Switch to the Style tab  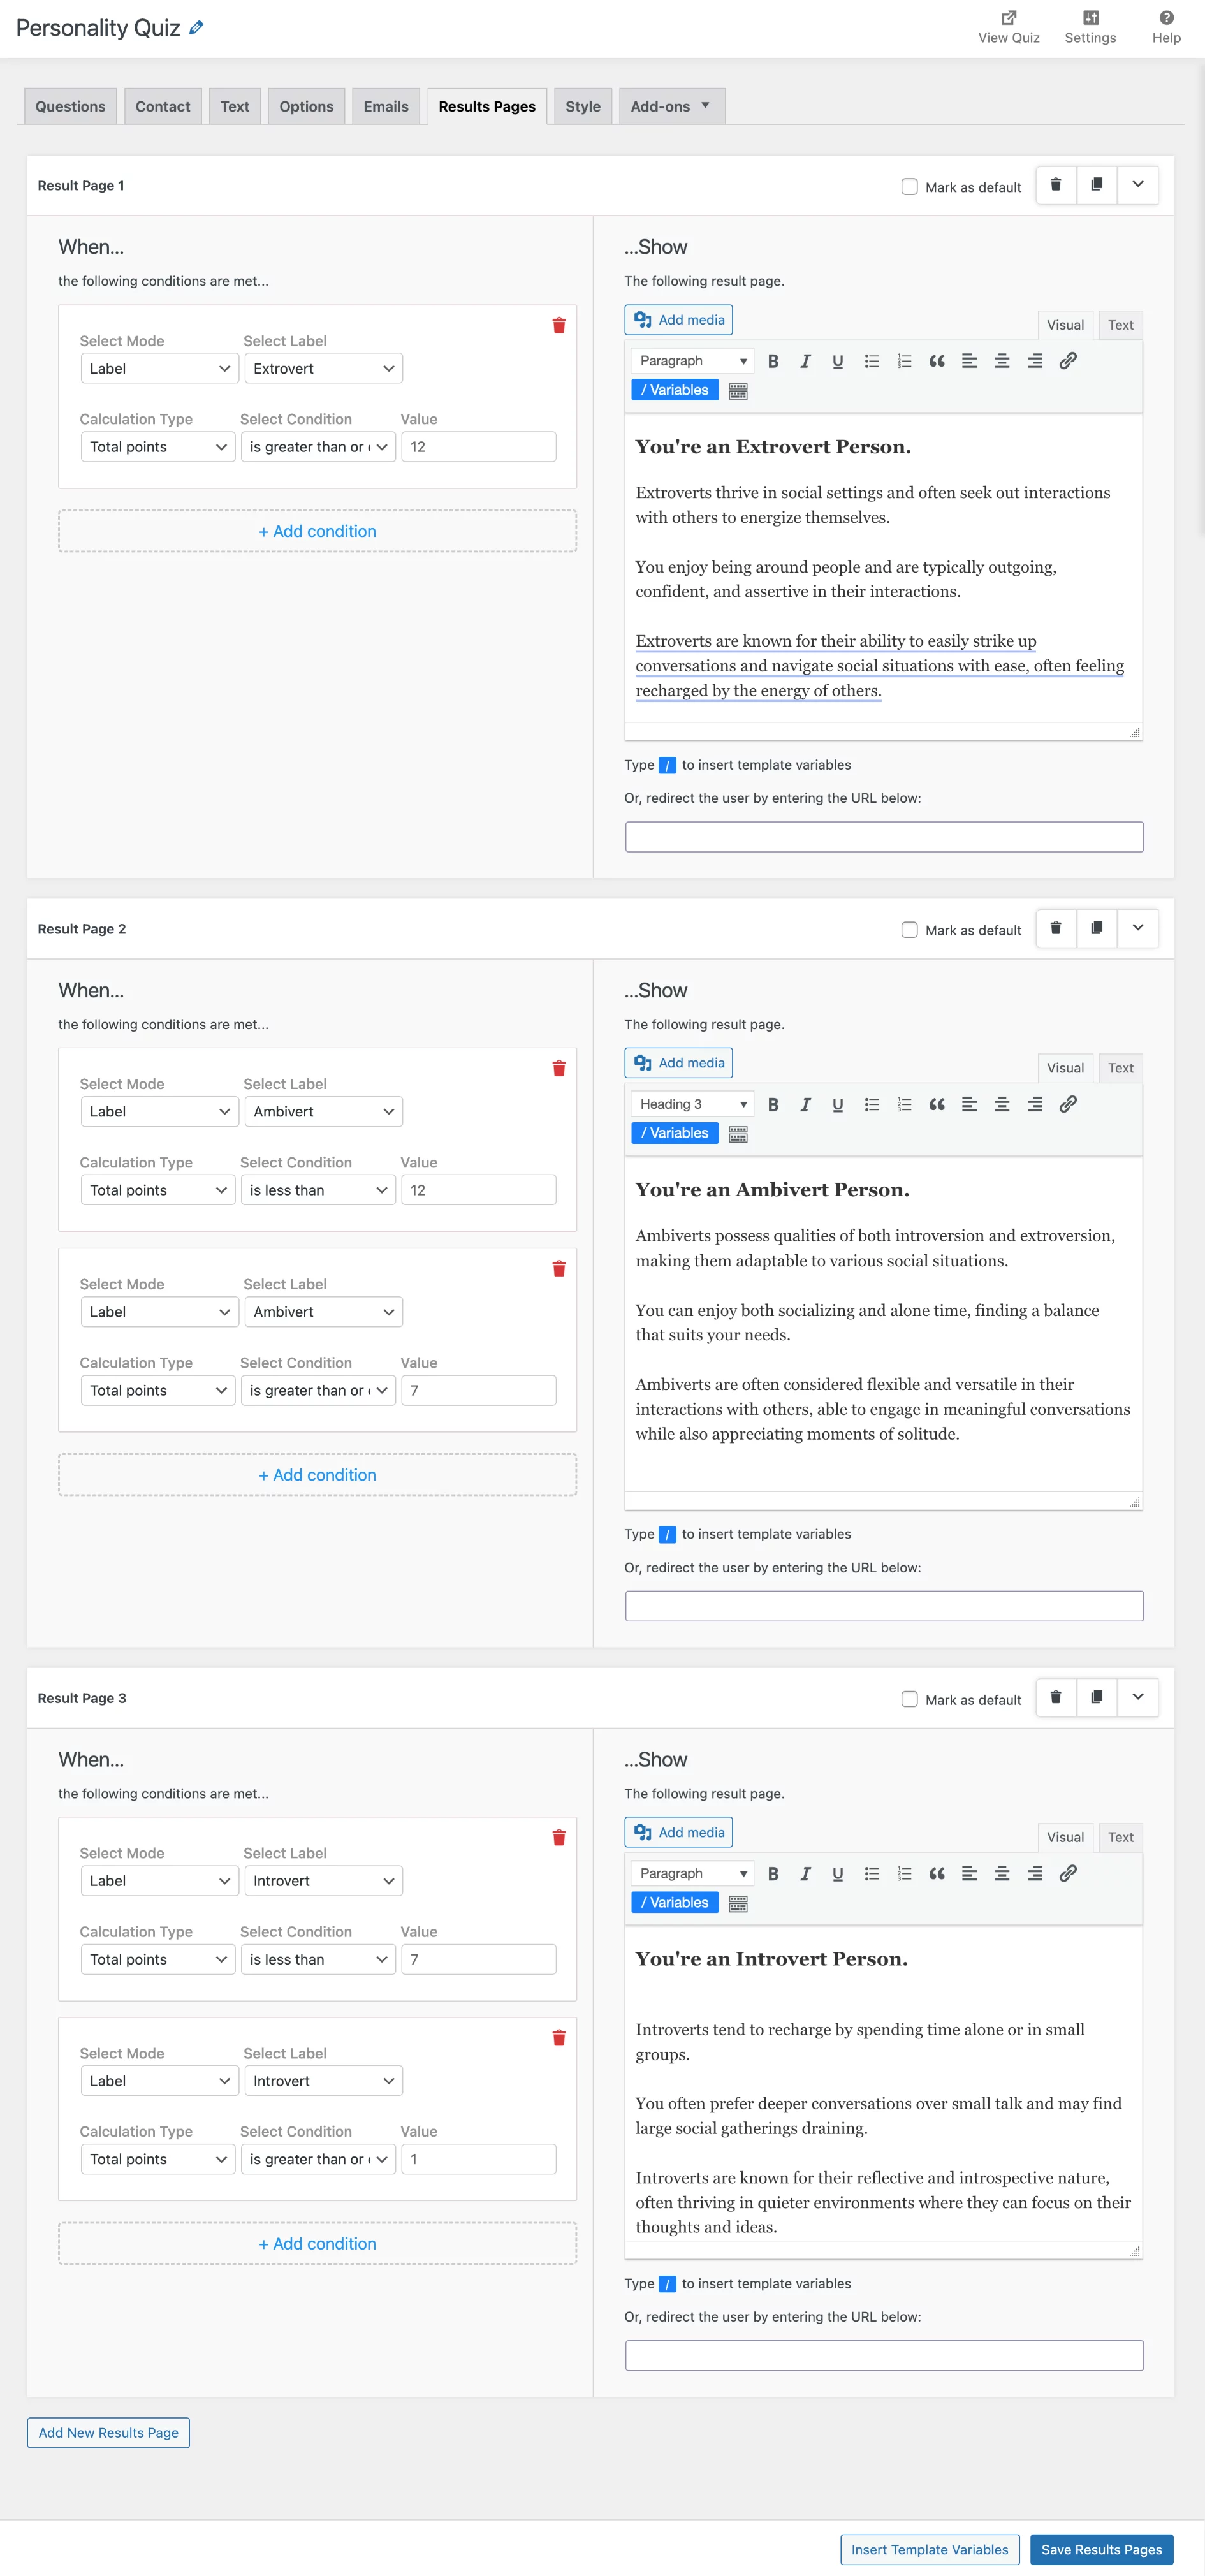583,106
